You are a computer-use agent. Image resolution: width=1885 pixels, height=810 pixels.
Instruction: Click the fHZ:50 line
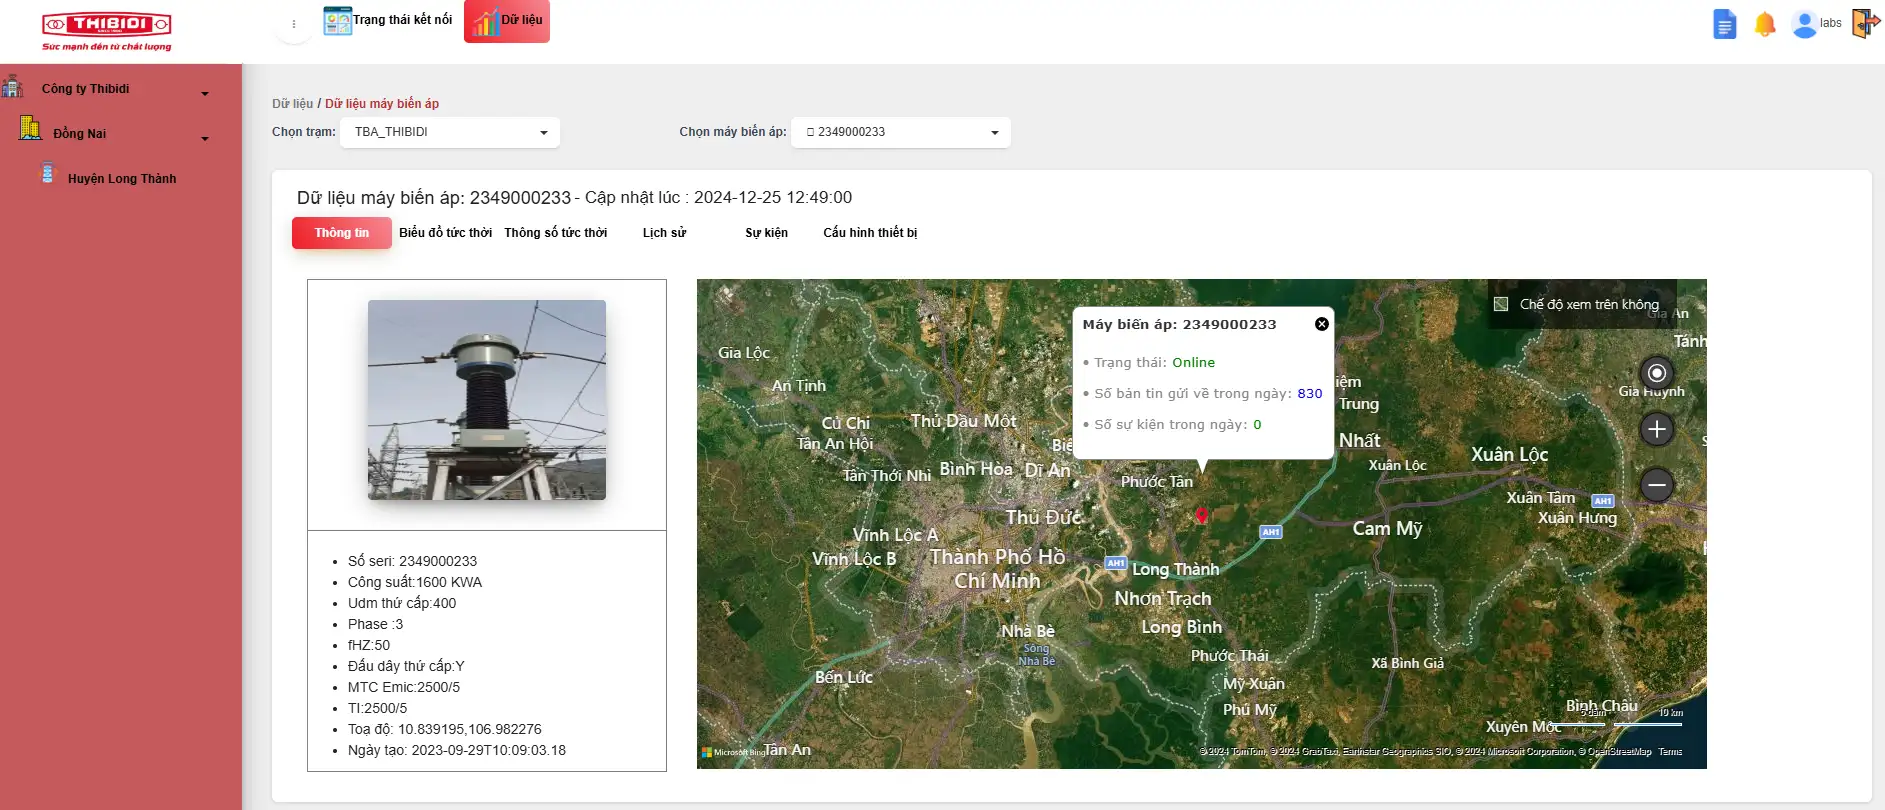click(369, 645)
